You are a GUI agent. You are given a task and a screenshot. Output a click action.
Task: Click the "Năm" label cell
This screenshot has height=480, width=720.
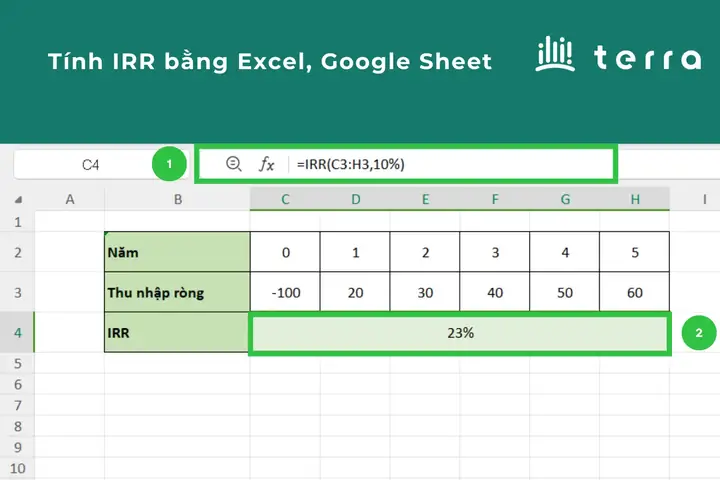pos(177,252)
